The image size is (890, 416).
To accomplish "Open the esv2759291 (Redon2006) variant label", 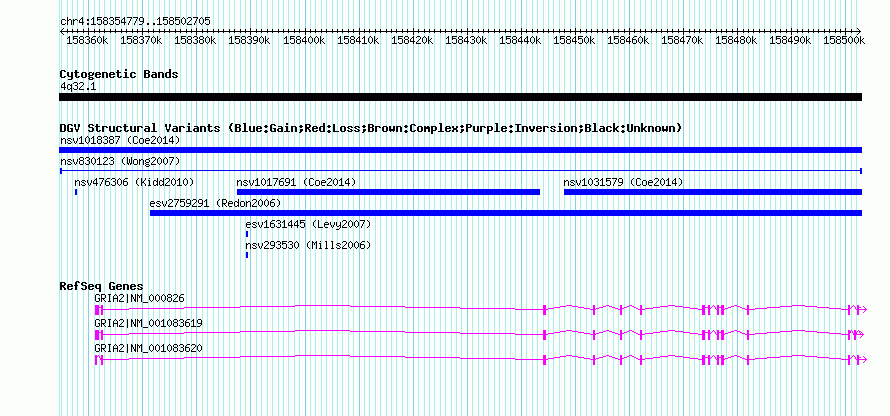I will point(215,204).
